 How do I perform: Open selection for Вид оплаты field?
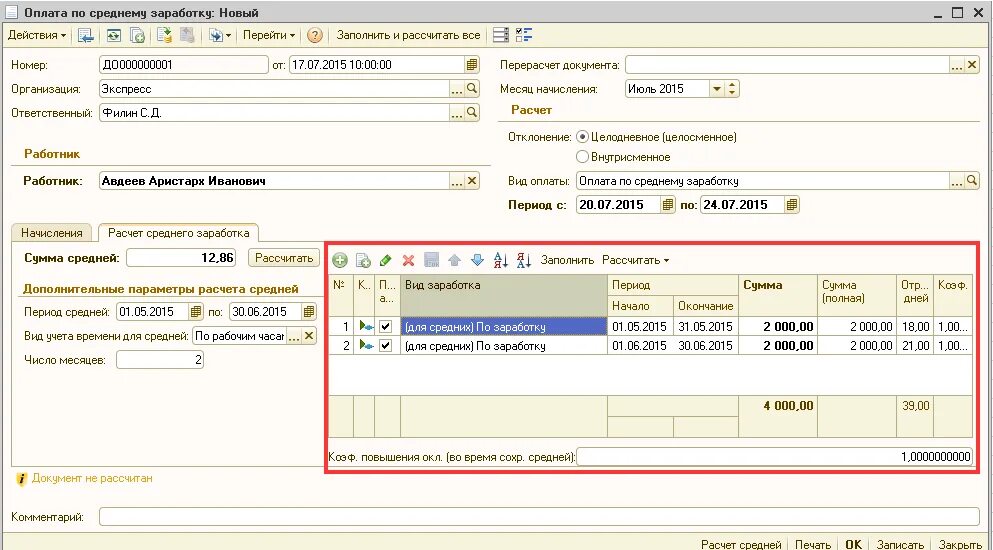tap(957, 181)
